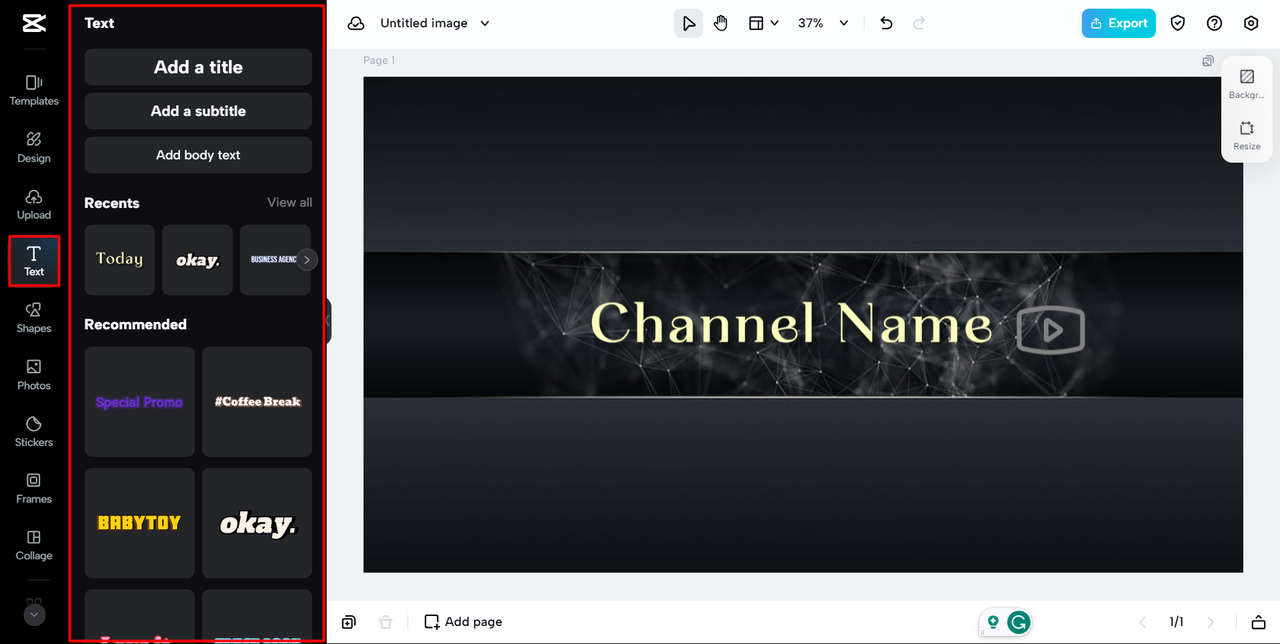
Task: Open the shield privacy icon
Action: 1178,23
